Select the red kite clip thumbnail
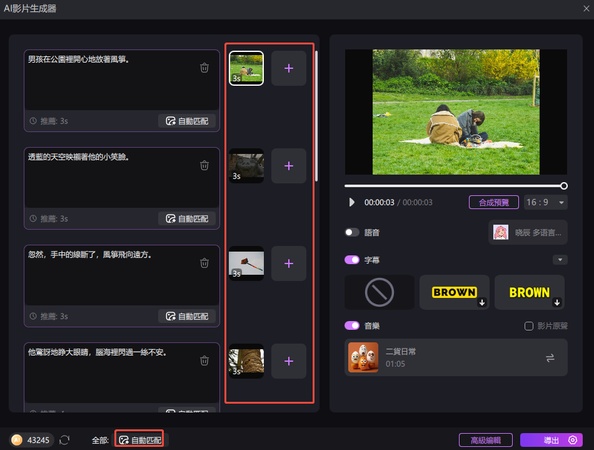Viewport: 594px width, 450px height. 247,264
